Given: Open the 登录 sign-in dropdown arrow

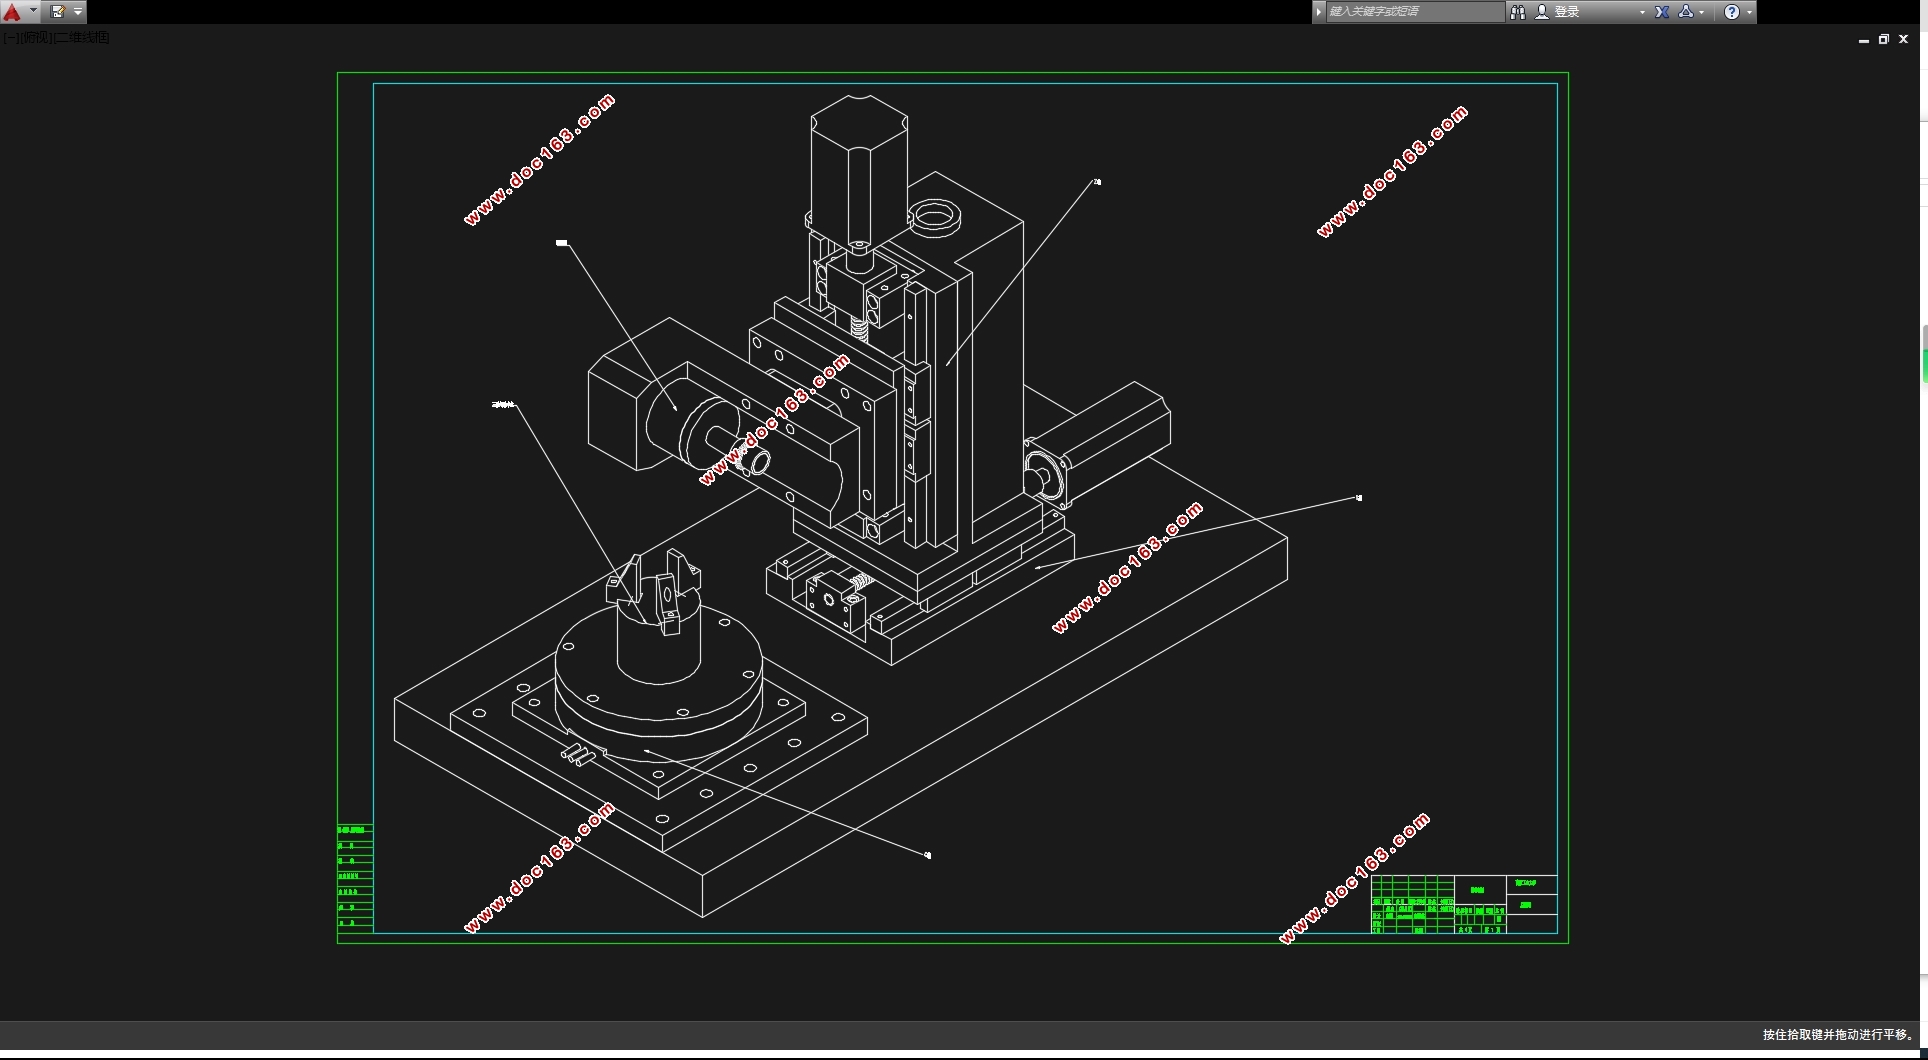Looking at the screenshot, I should tap(1642, 12).
